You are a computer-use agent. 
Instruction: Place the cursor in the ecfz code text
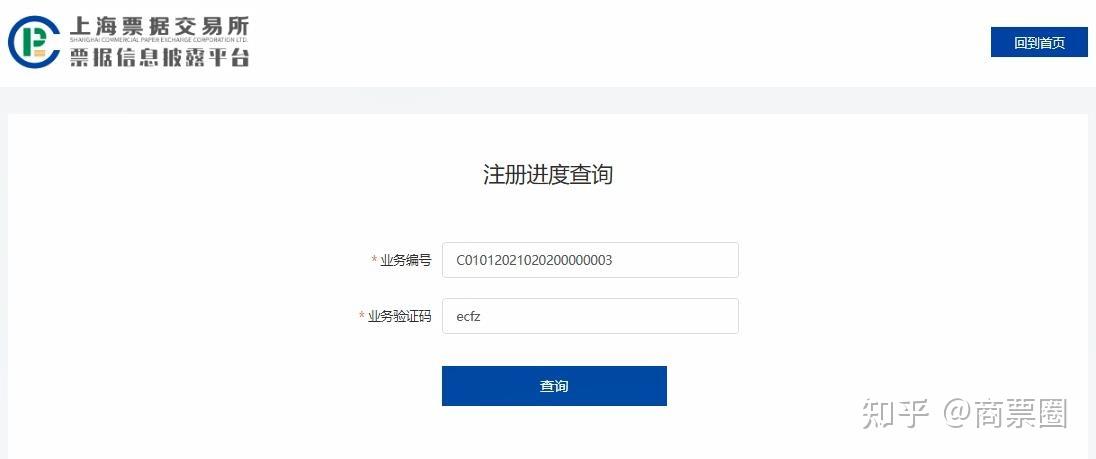click(468, 316)
